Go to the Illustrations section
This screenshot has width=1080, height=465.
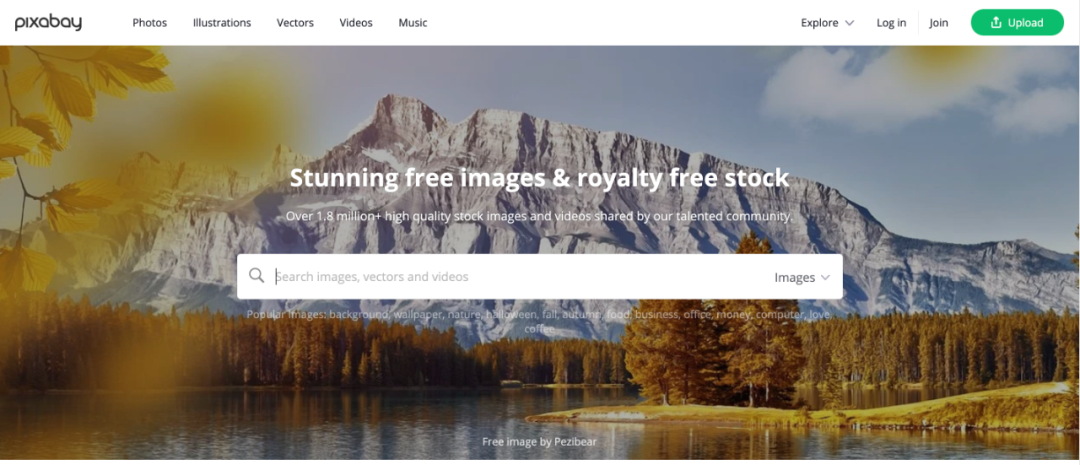(222, 23)
